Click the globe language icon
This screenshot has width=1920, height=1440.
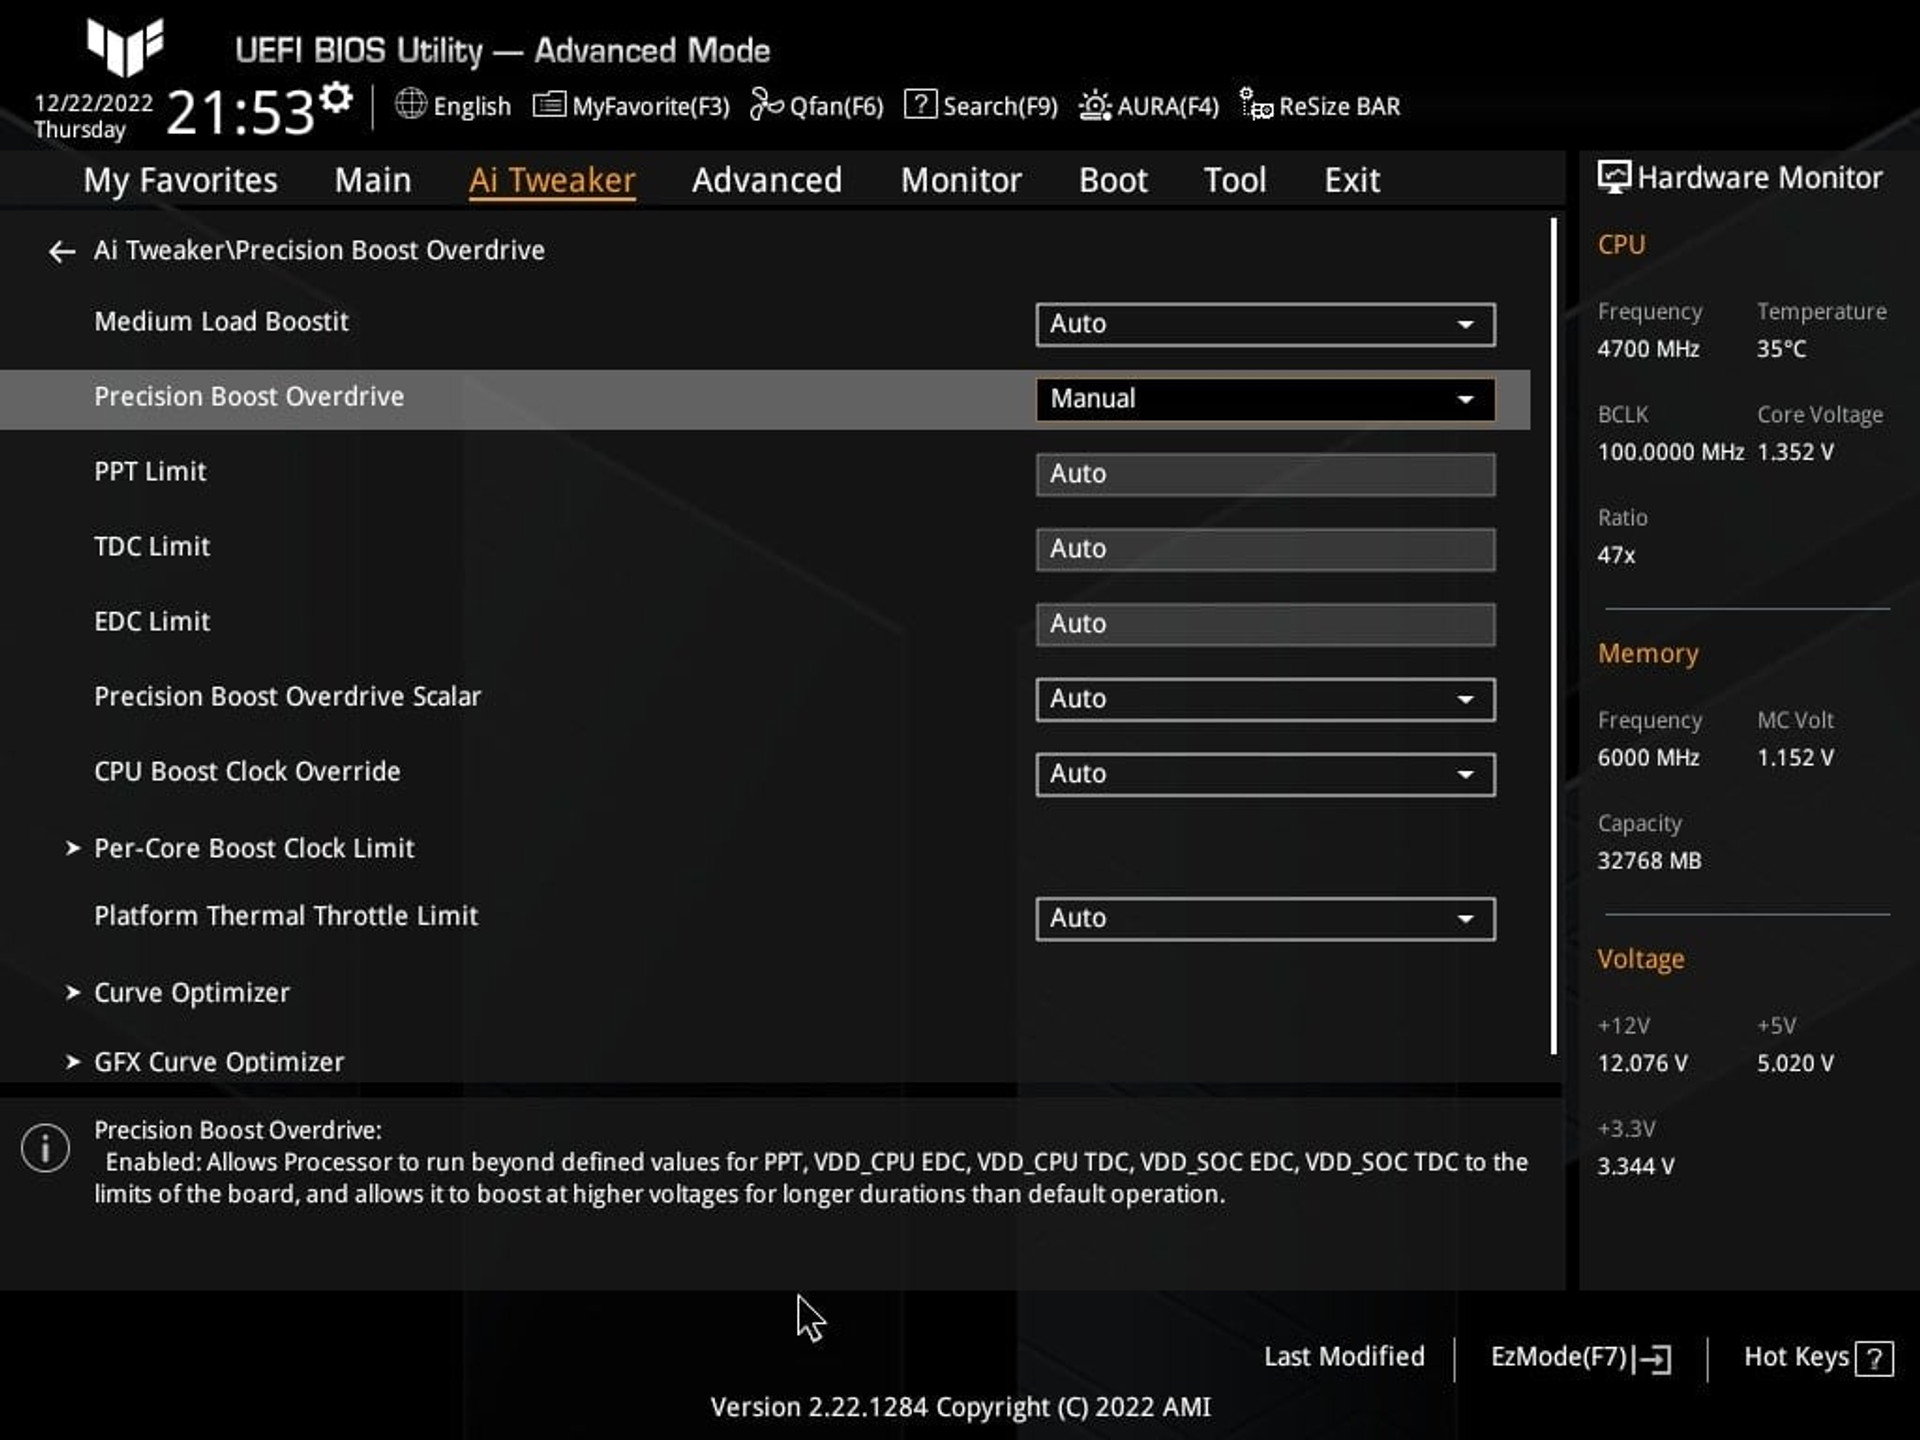click(410, 104)
